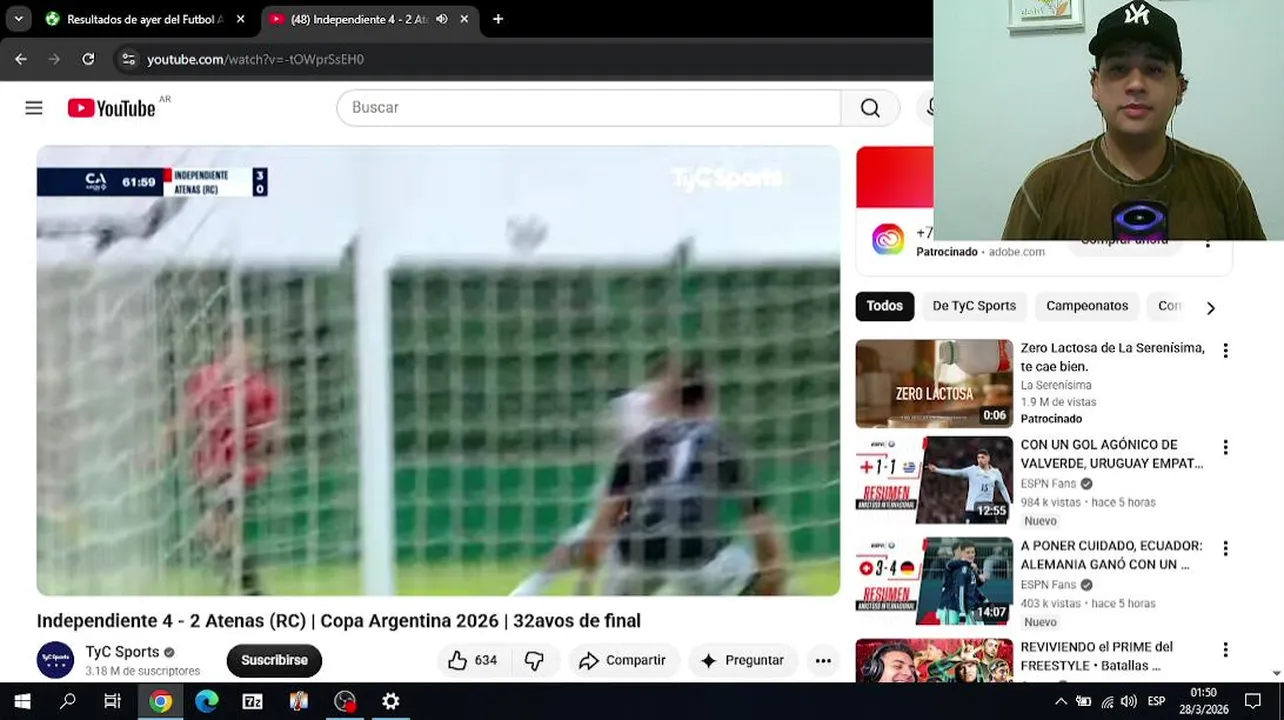Open the volume tray icon
Screen dimensions: 1284x720
1129,701
